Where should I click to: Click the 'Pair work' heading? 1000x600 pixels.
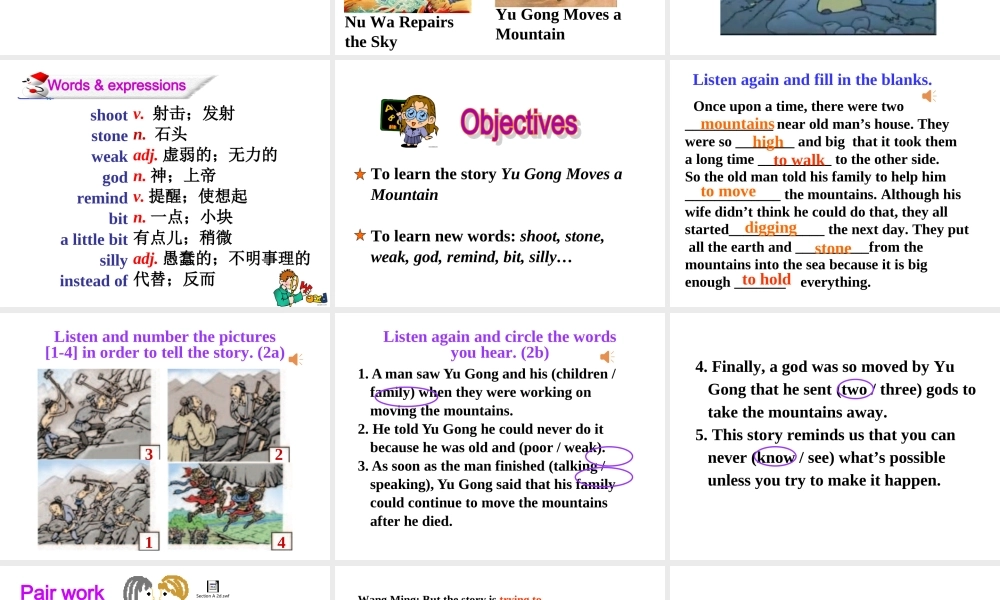pos(62,591)
